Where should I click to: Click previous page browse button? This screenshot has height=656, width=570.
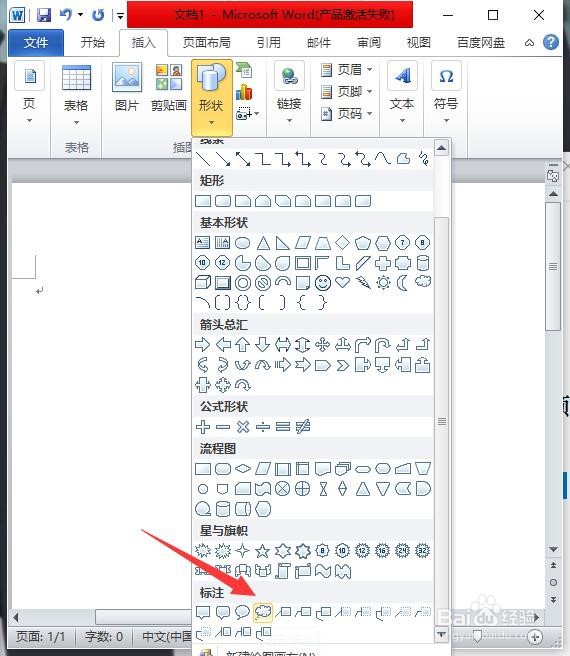pyautogui.click(x=553, y=566)
